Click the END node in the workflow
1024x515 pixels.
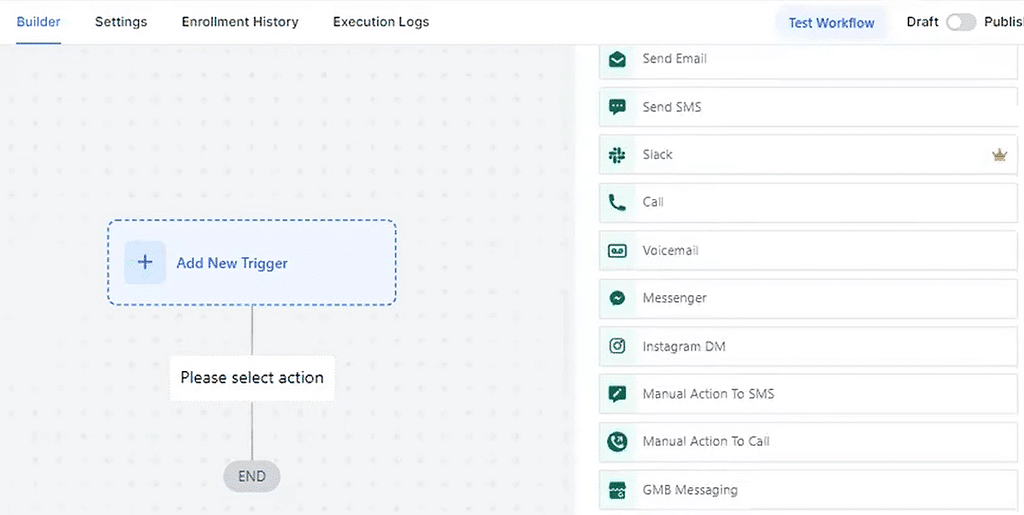click(x=252, y=476)
